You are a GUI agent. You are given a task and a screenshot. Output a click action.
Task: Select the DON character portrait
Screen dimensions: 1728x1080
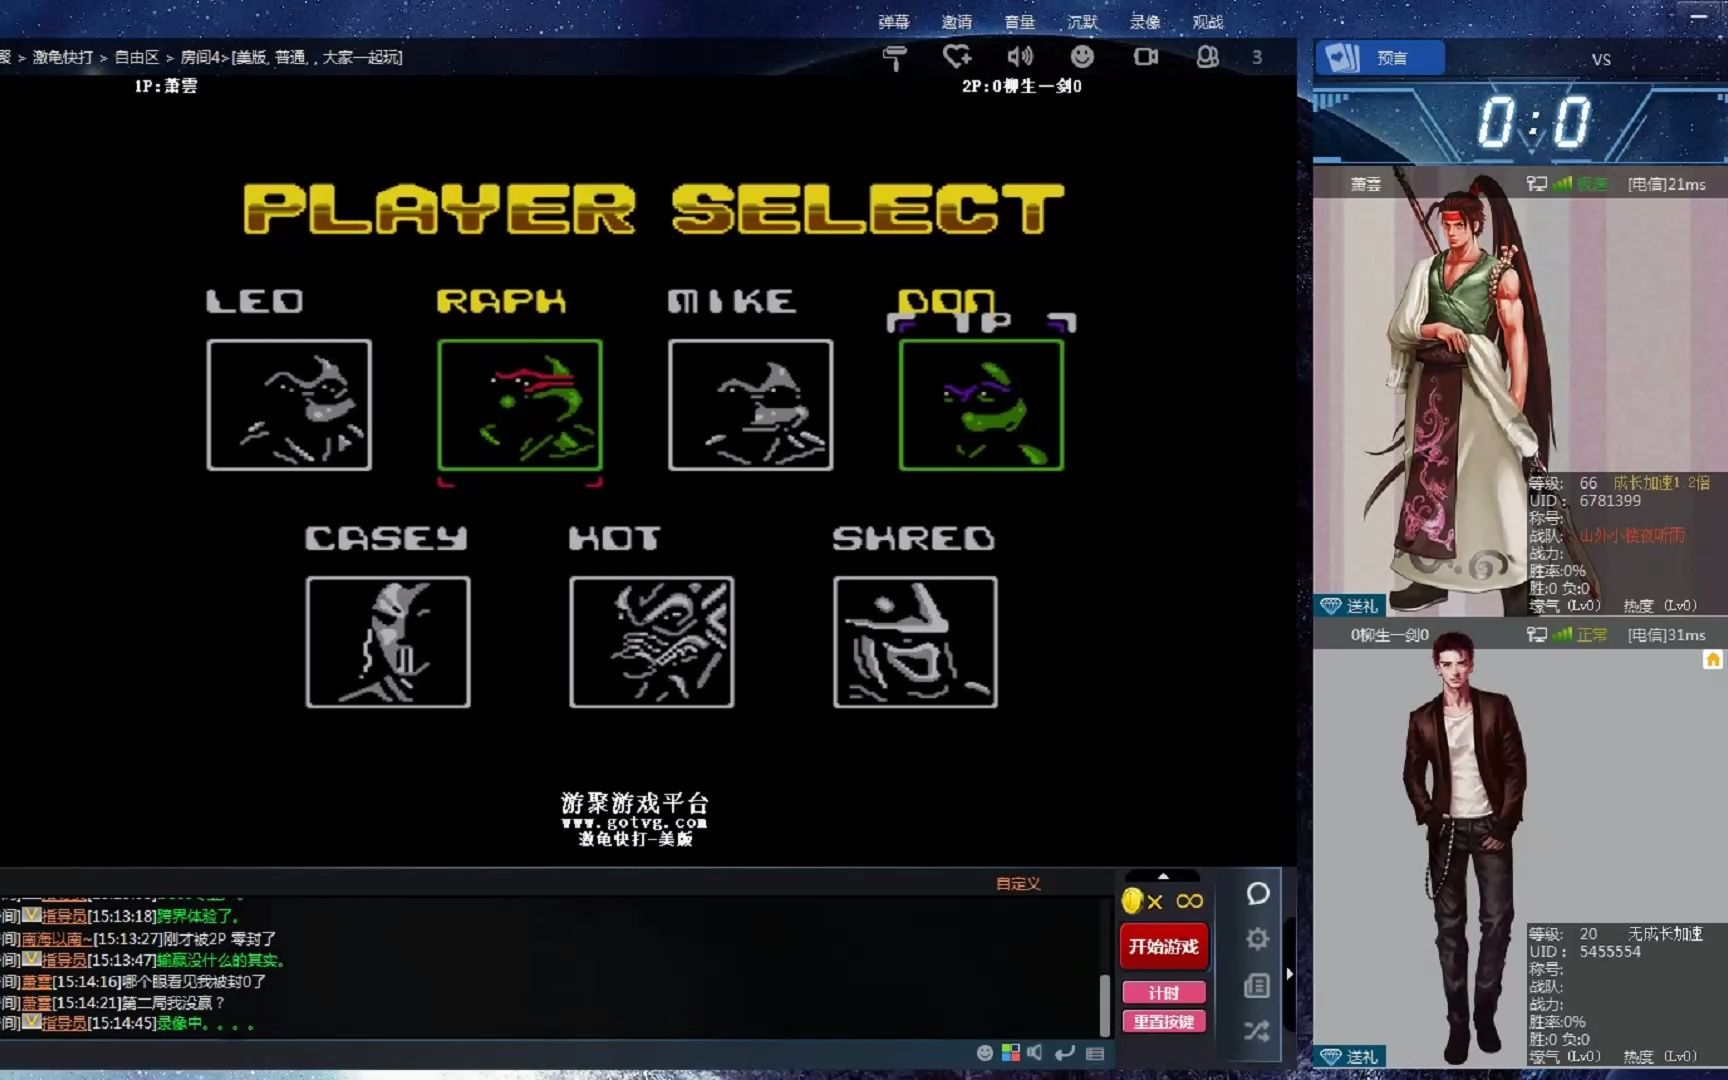[981, 405]
